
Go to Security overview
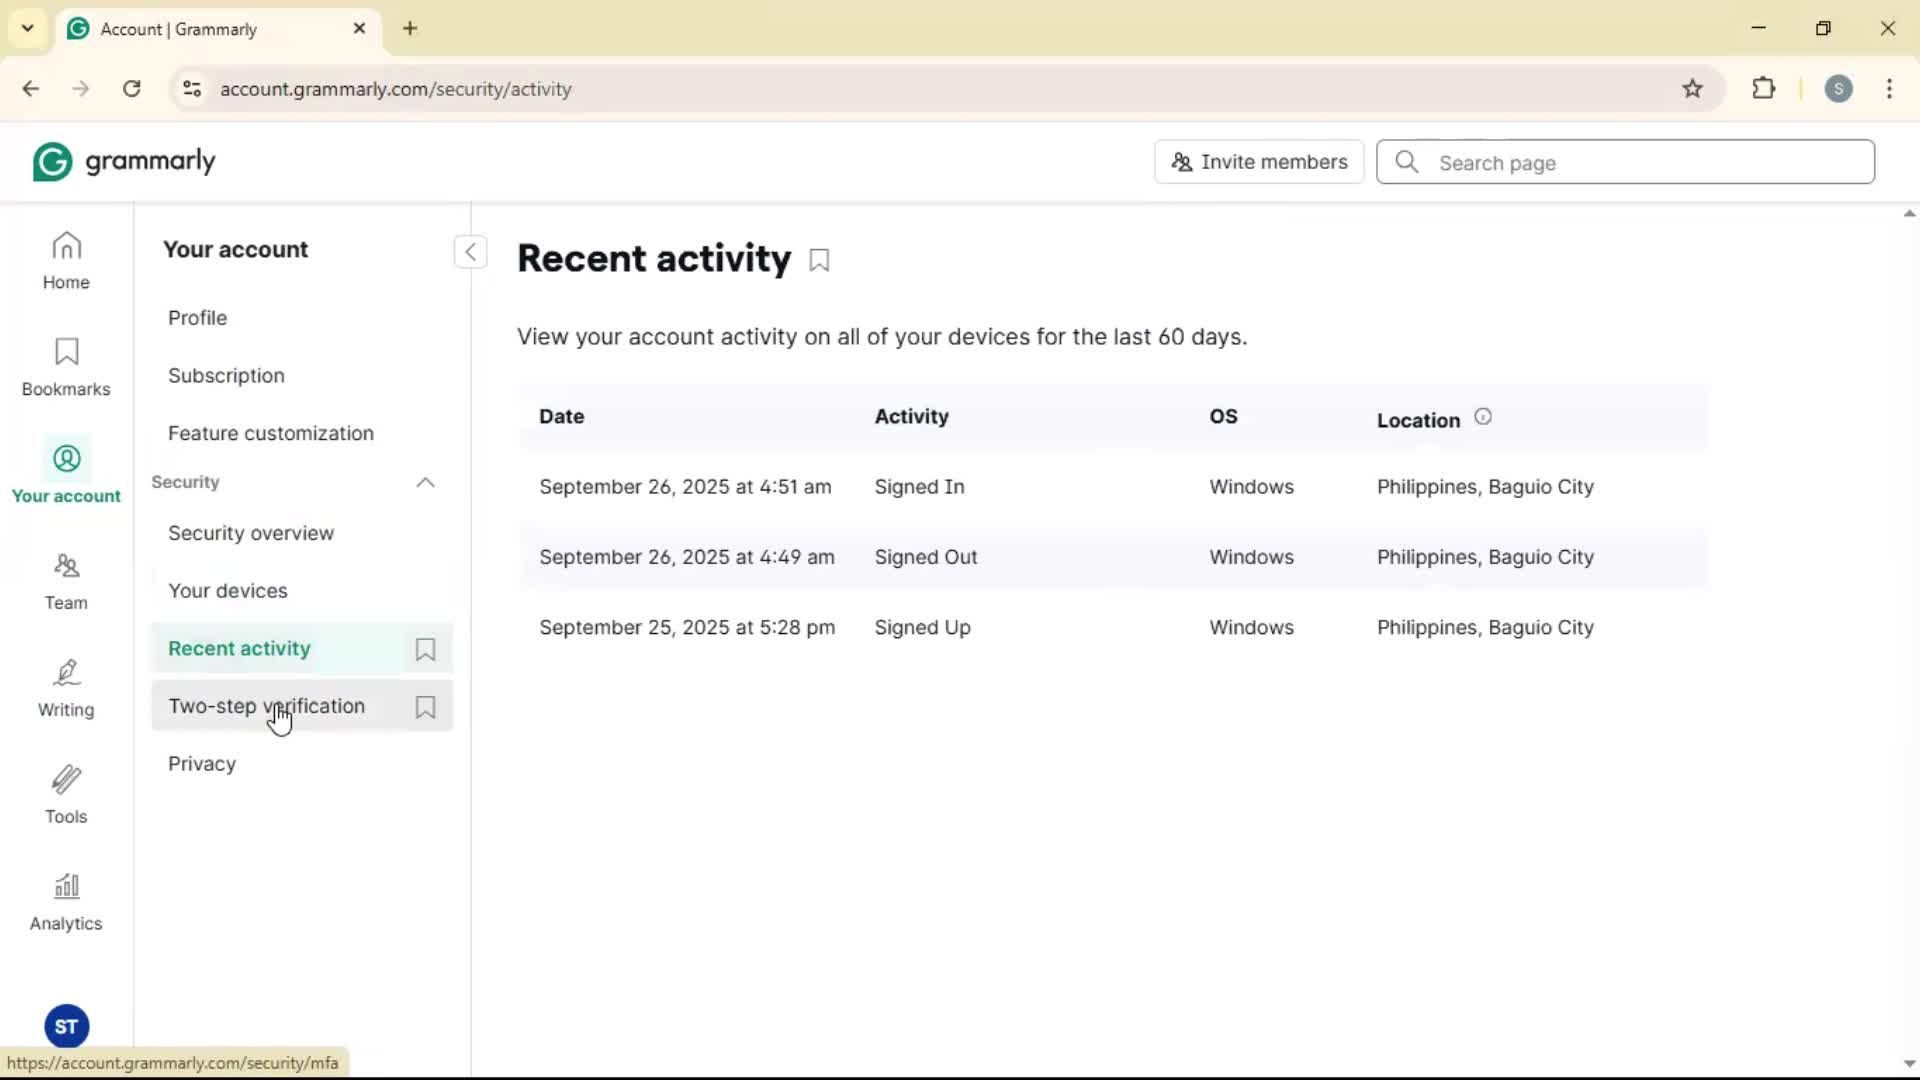tap(251, 533)
